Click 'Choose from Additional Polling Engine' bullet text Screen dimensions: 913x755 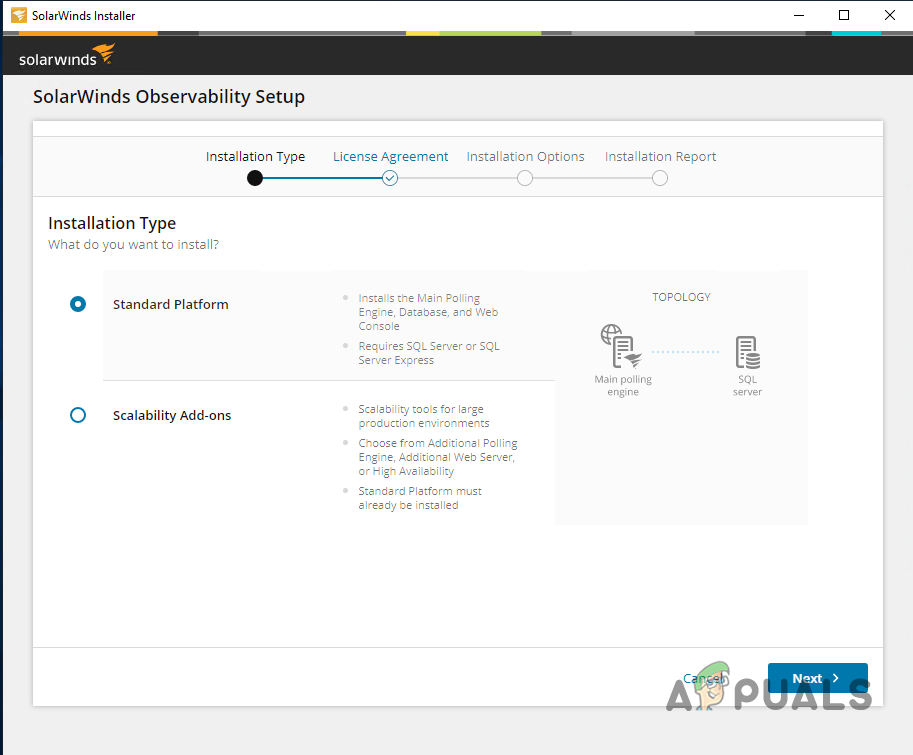click(438, 457)
